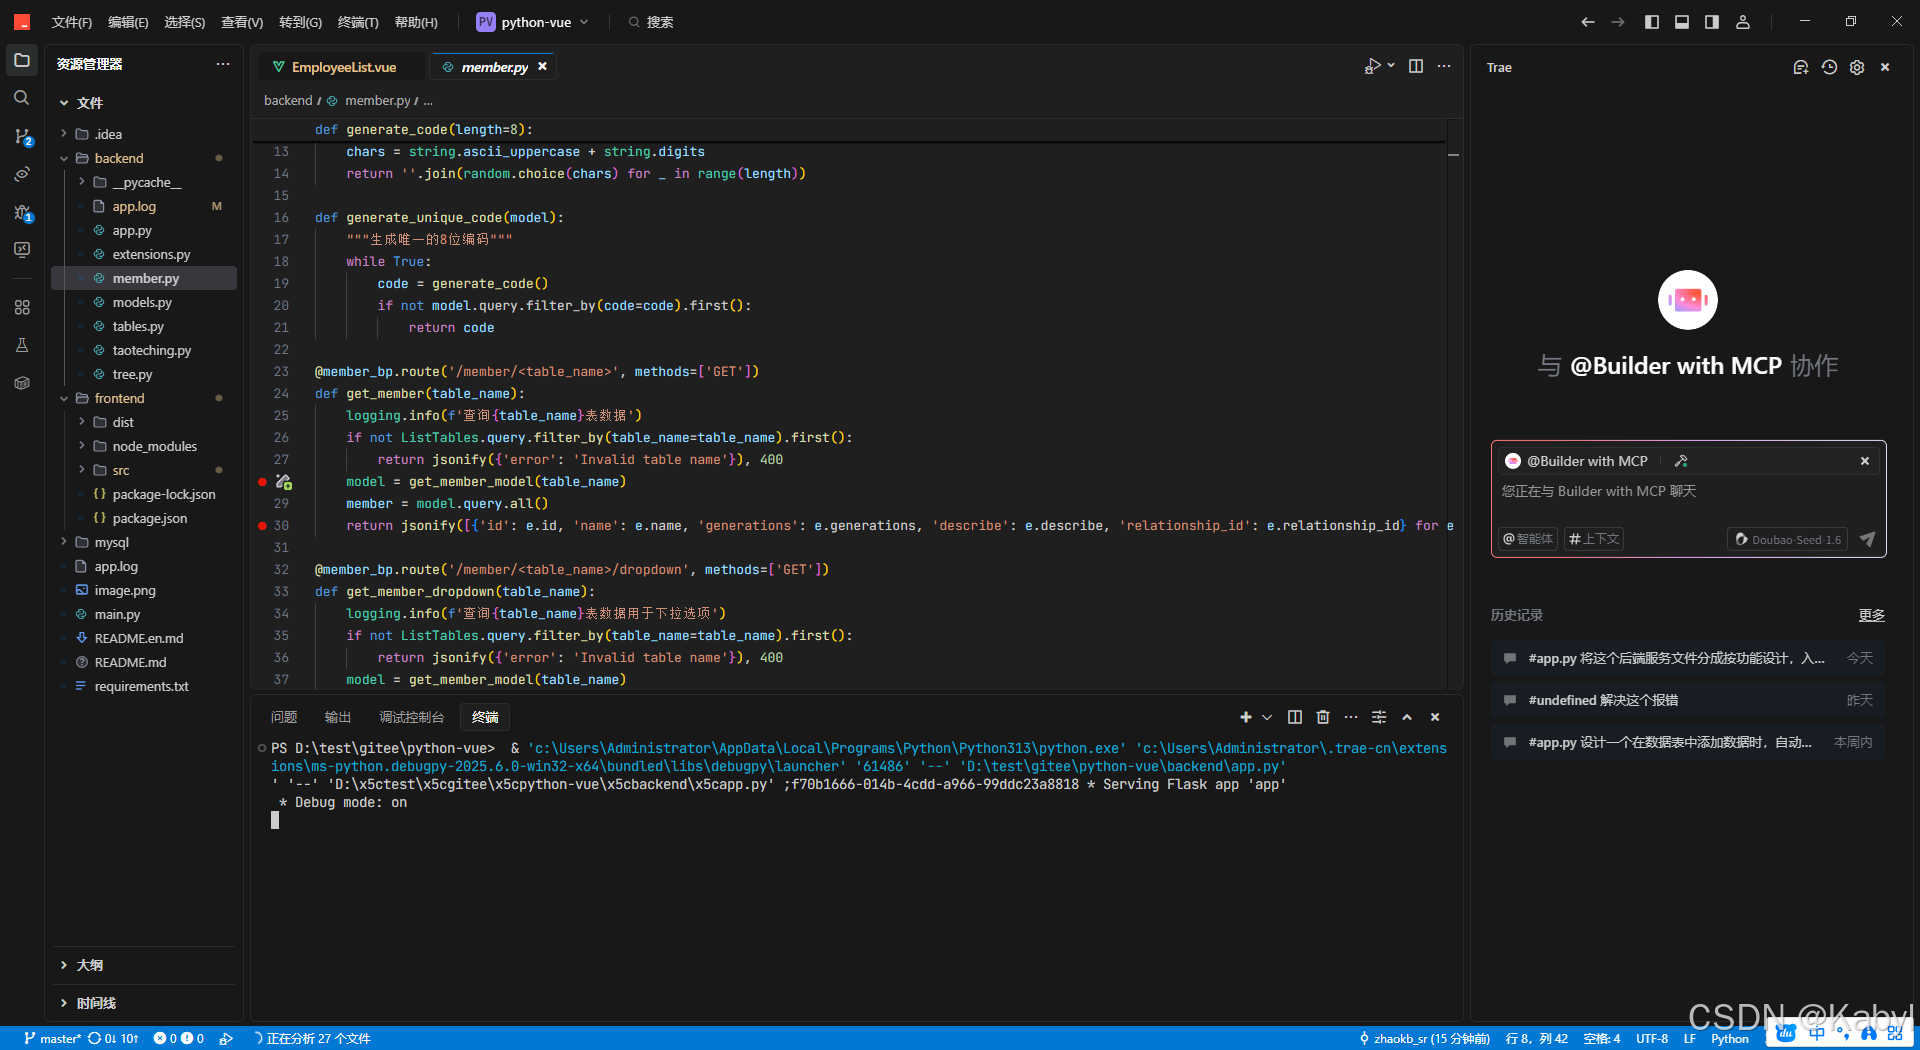Toggle the bottom panel visibility

(x=1682, y=21)
